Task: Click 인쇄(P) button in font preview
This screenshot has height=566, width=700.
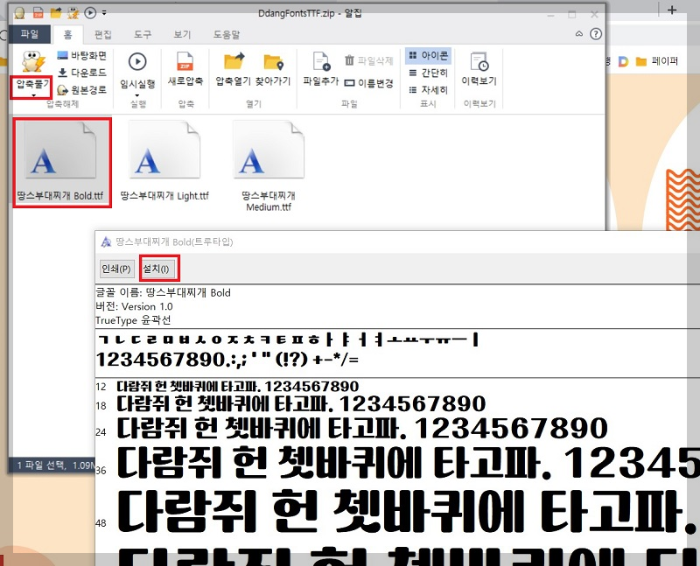Action: [116, 269]
